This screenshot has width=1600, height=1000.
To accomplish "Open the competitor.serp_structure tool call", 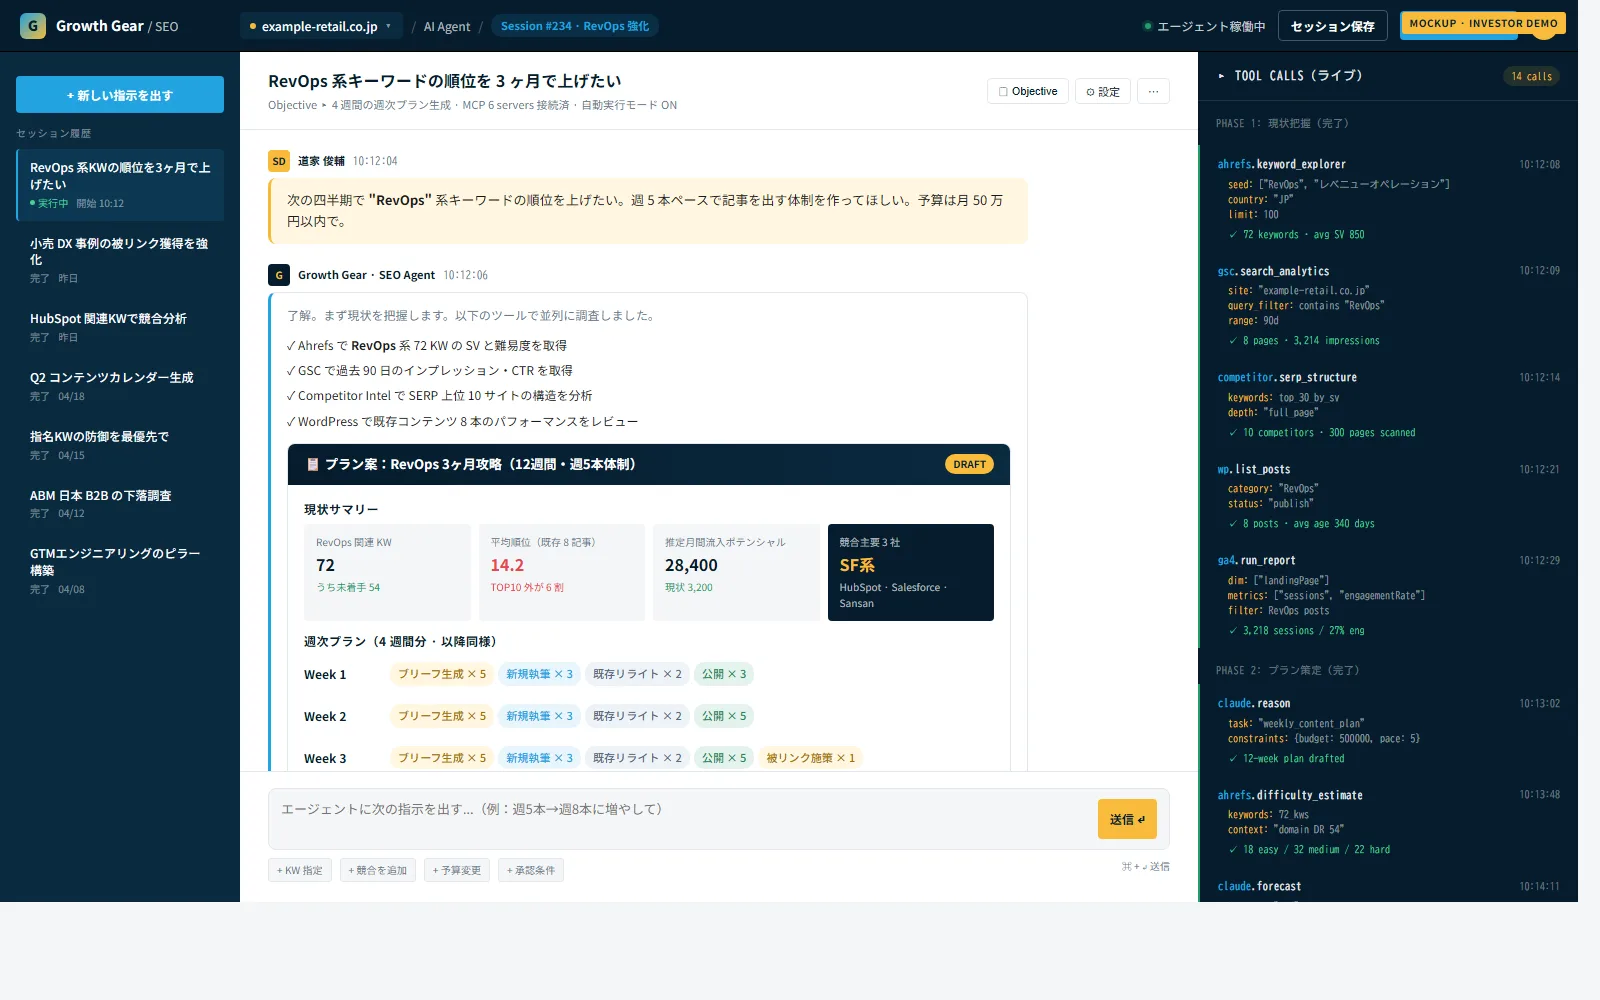I will coord(1388,405).
